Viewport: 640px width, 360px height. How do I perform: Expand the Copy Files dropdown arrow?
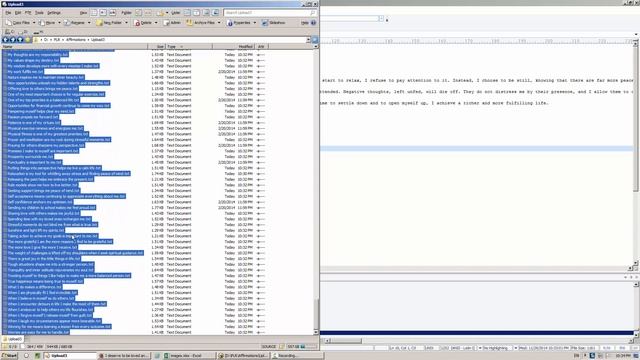click(34, 23)
